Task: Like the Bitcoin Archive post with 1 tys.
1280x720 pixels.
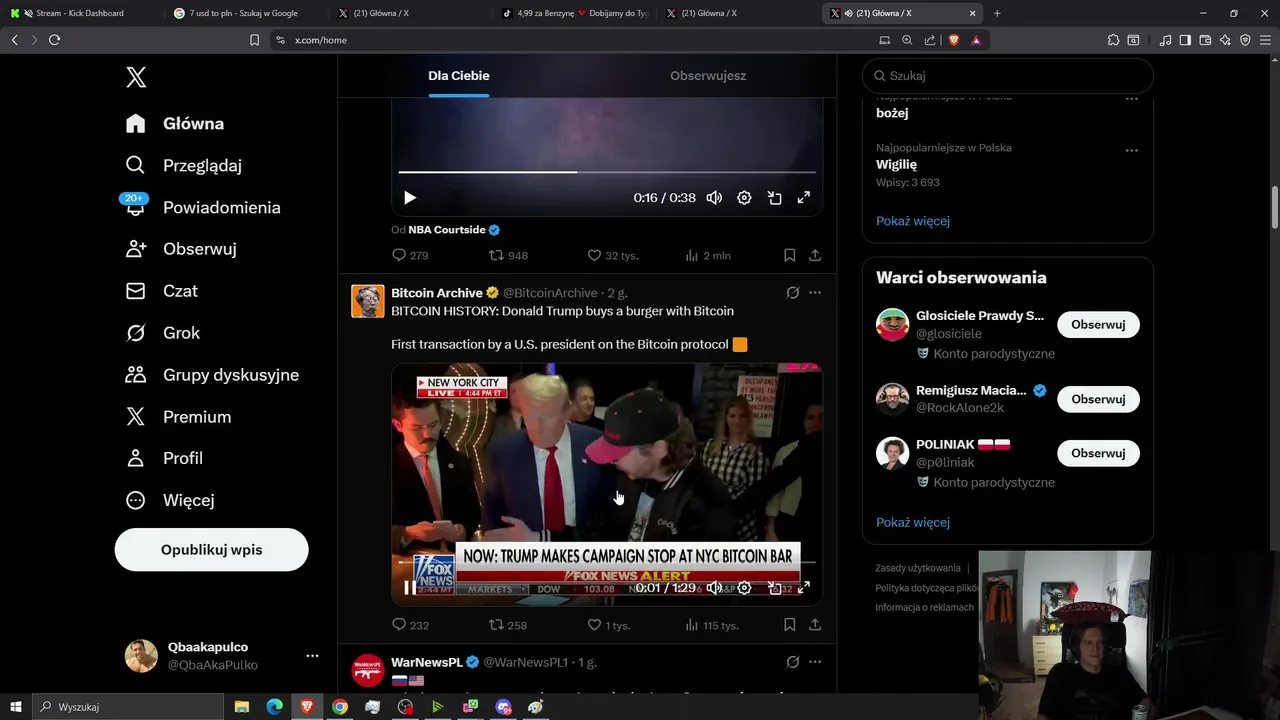Action: (608, 626)
